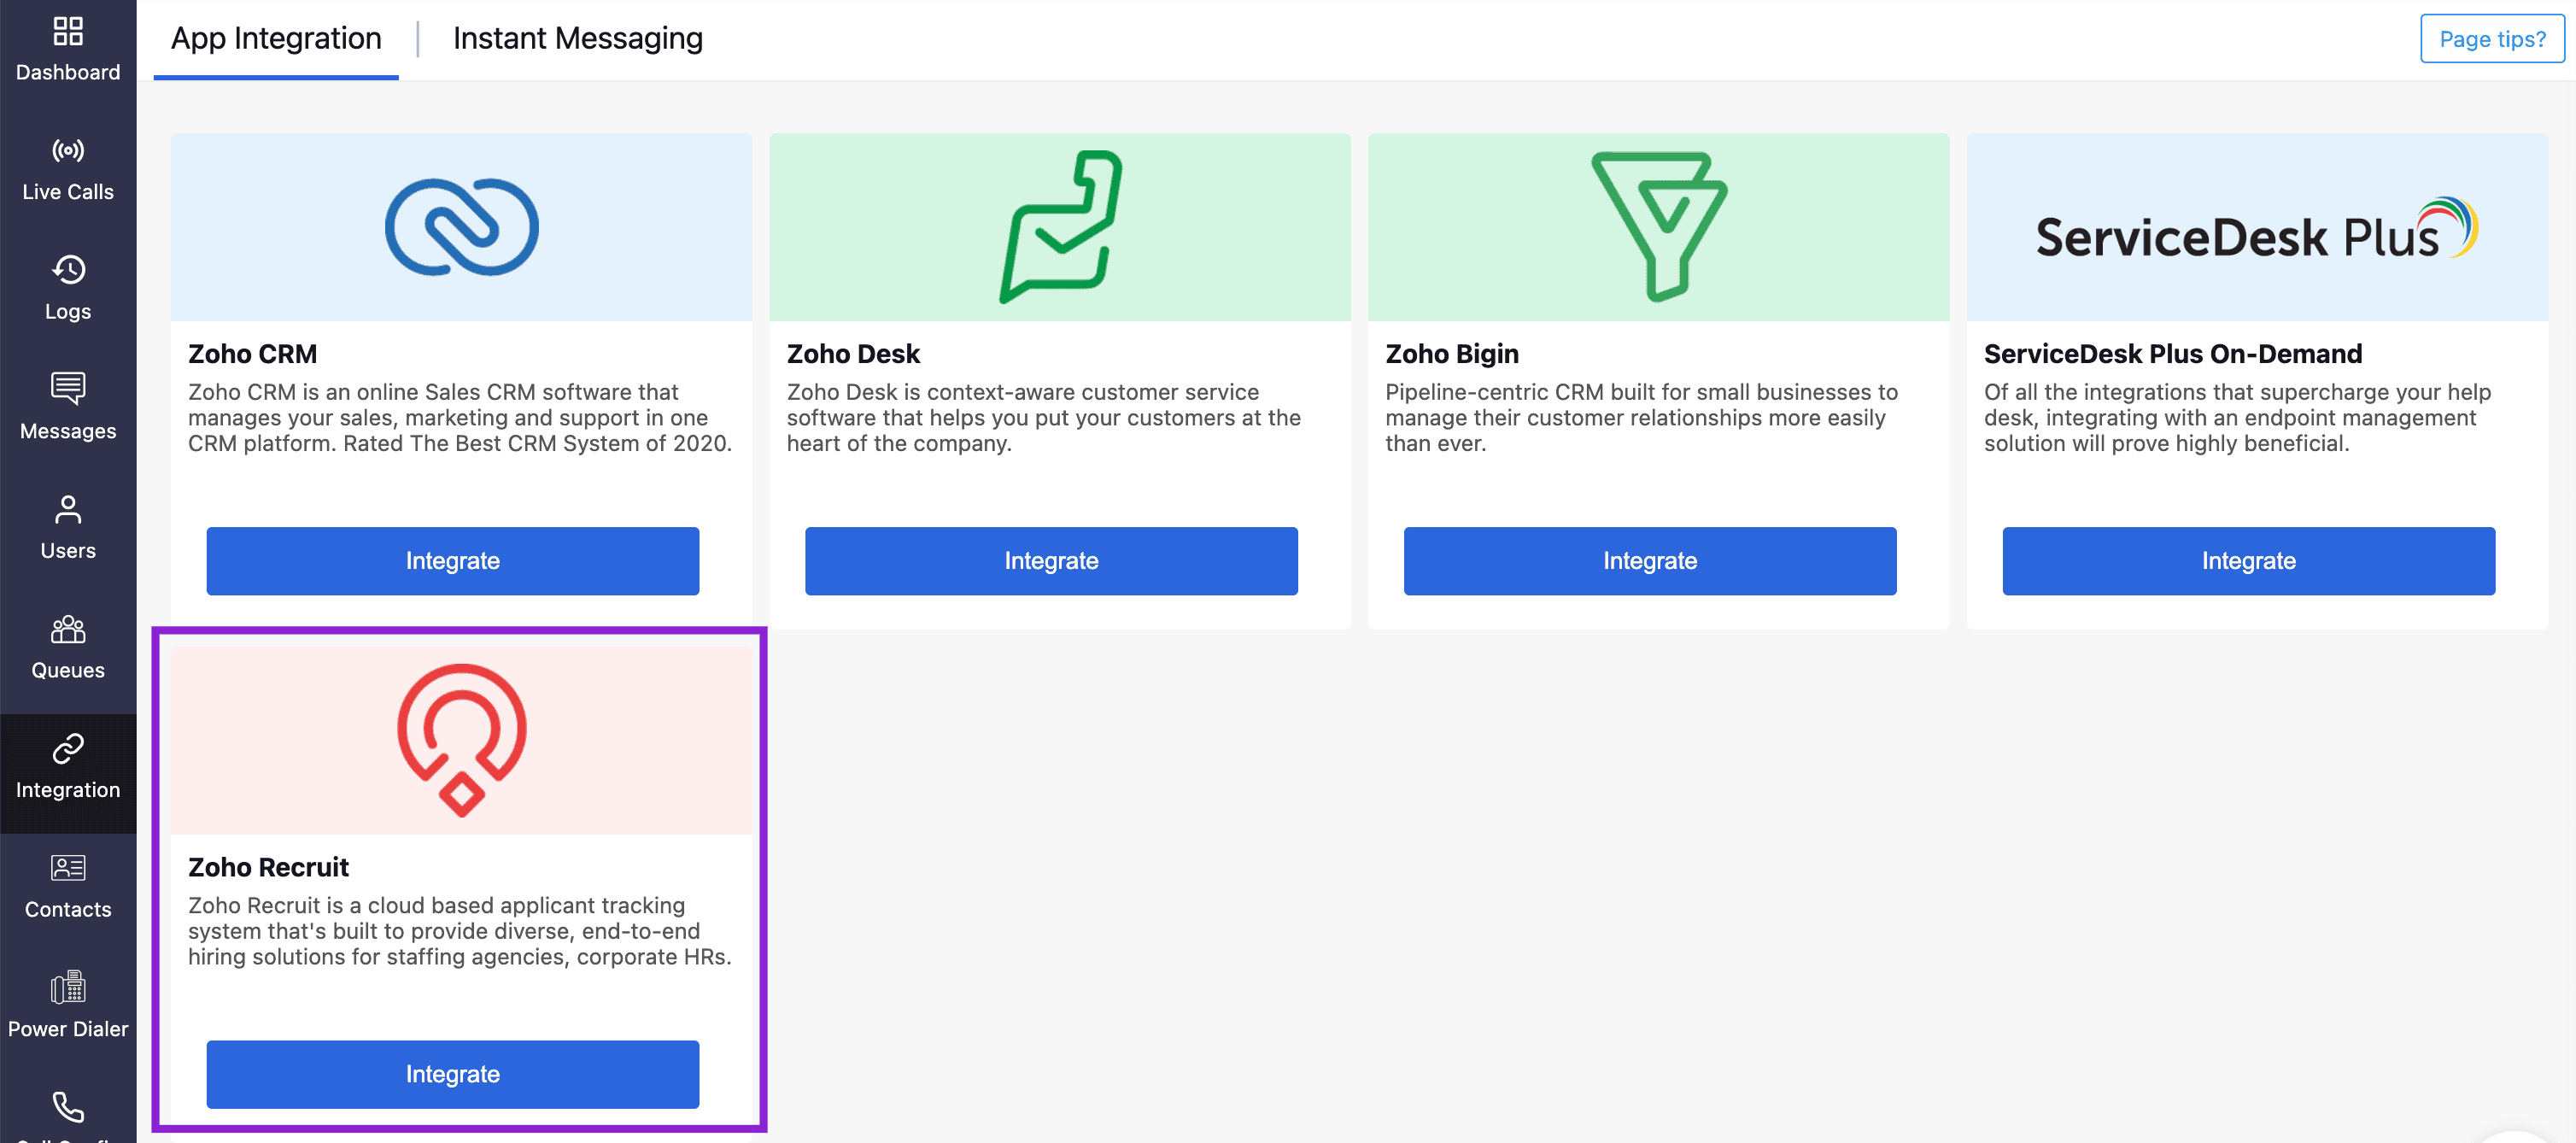The height and width of the screenshot is (1143, 2576).
Task: Select the Integration link icon
Action: 68,749
